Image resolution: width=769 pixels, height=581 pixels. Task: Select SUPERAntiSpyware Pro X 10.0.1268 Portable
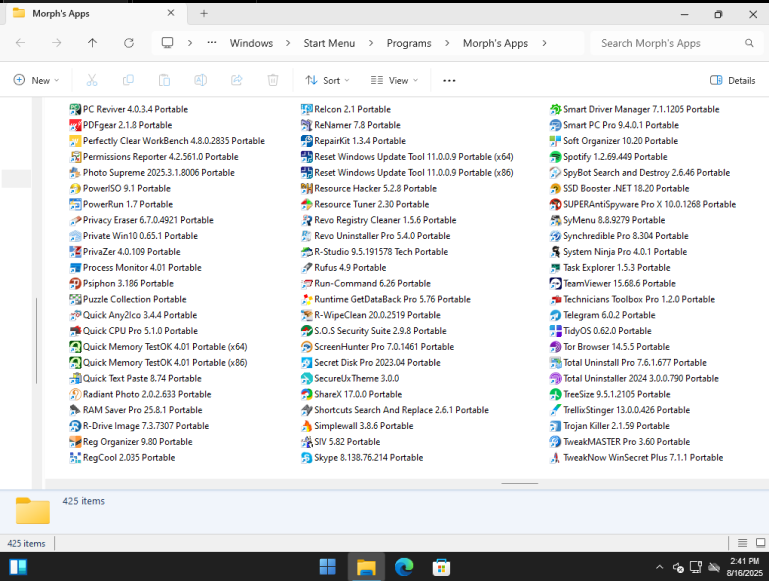tap(643, 204)
